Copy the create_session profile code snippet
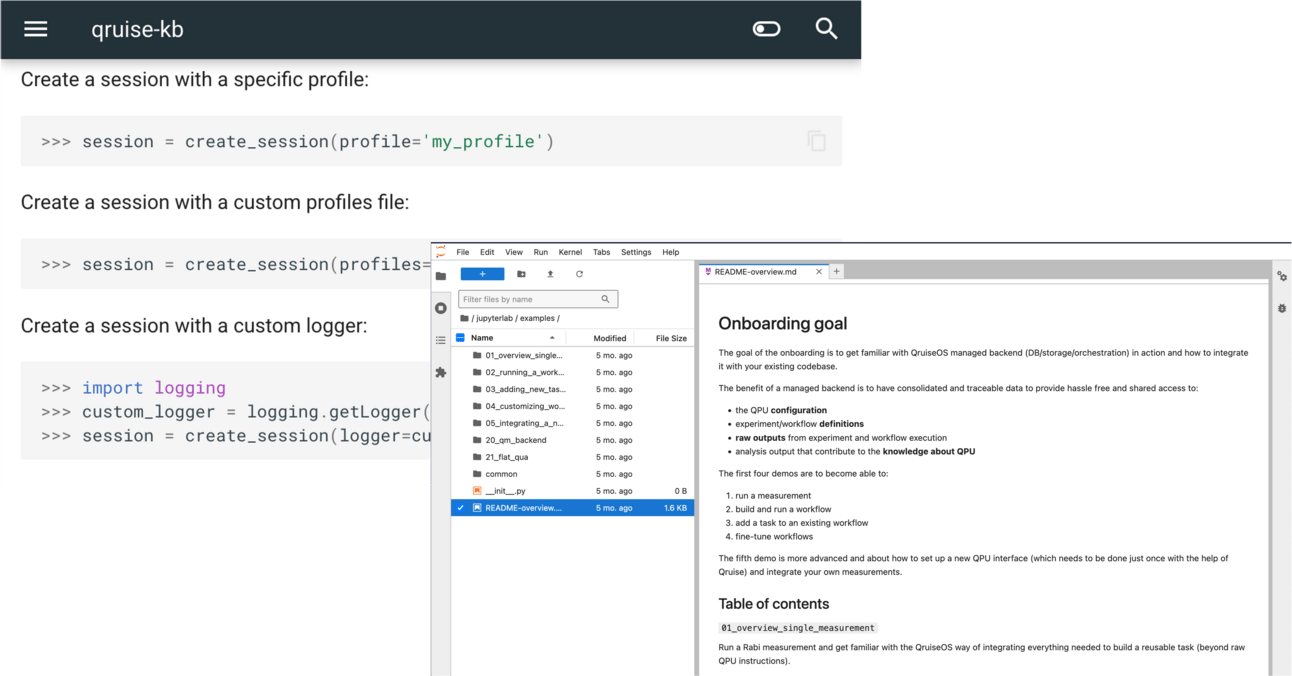Viewport: 1292px width, 676px height. coord(816,141)
